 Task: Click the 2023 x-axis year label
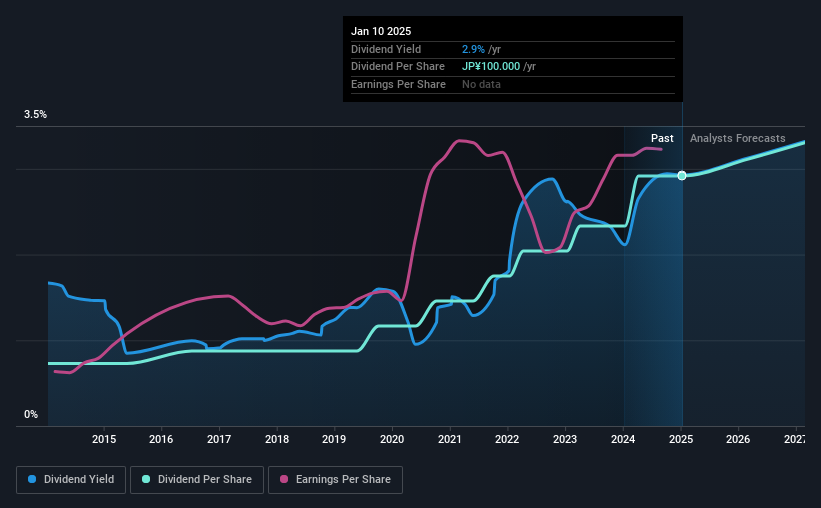click(x=565, y=439)
